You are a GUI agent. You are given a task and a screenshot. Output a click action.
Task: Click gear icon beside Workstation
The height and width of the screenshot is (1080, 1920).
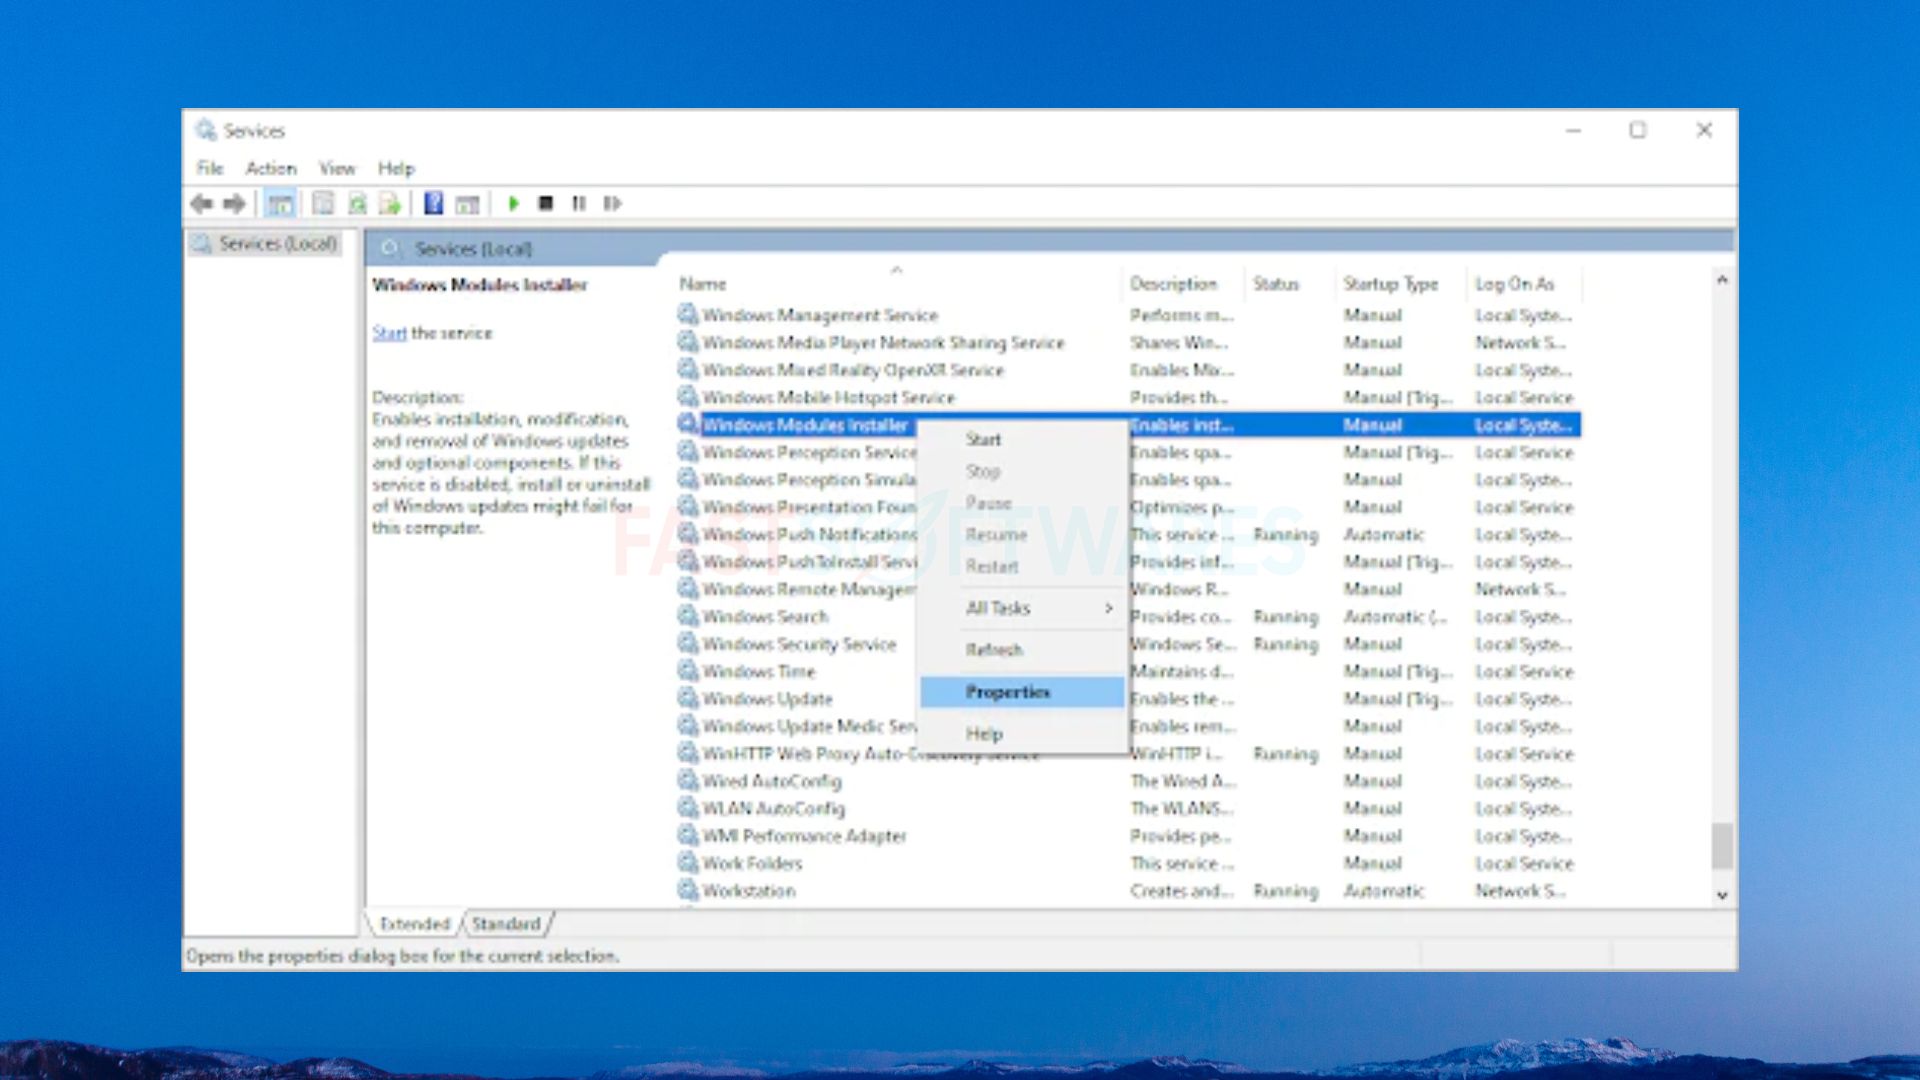[688, 890]
